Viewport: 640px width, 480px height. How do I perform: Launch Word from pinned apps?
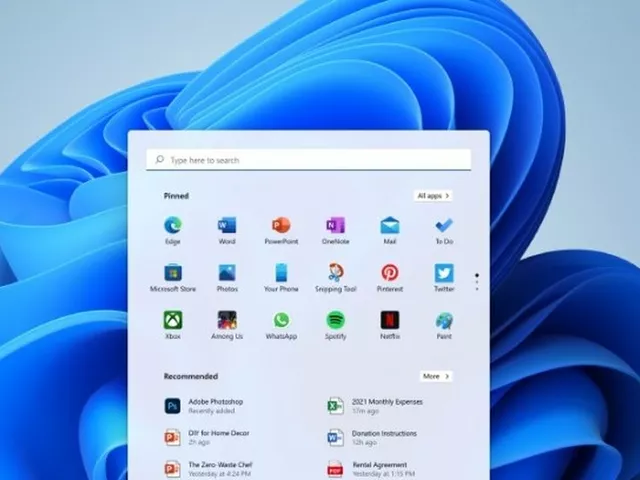click(227, 226)
